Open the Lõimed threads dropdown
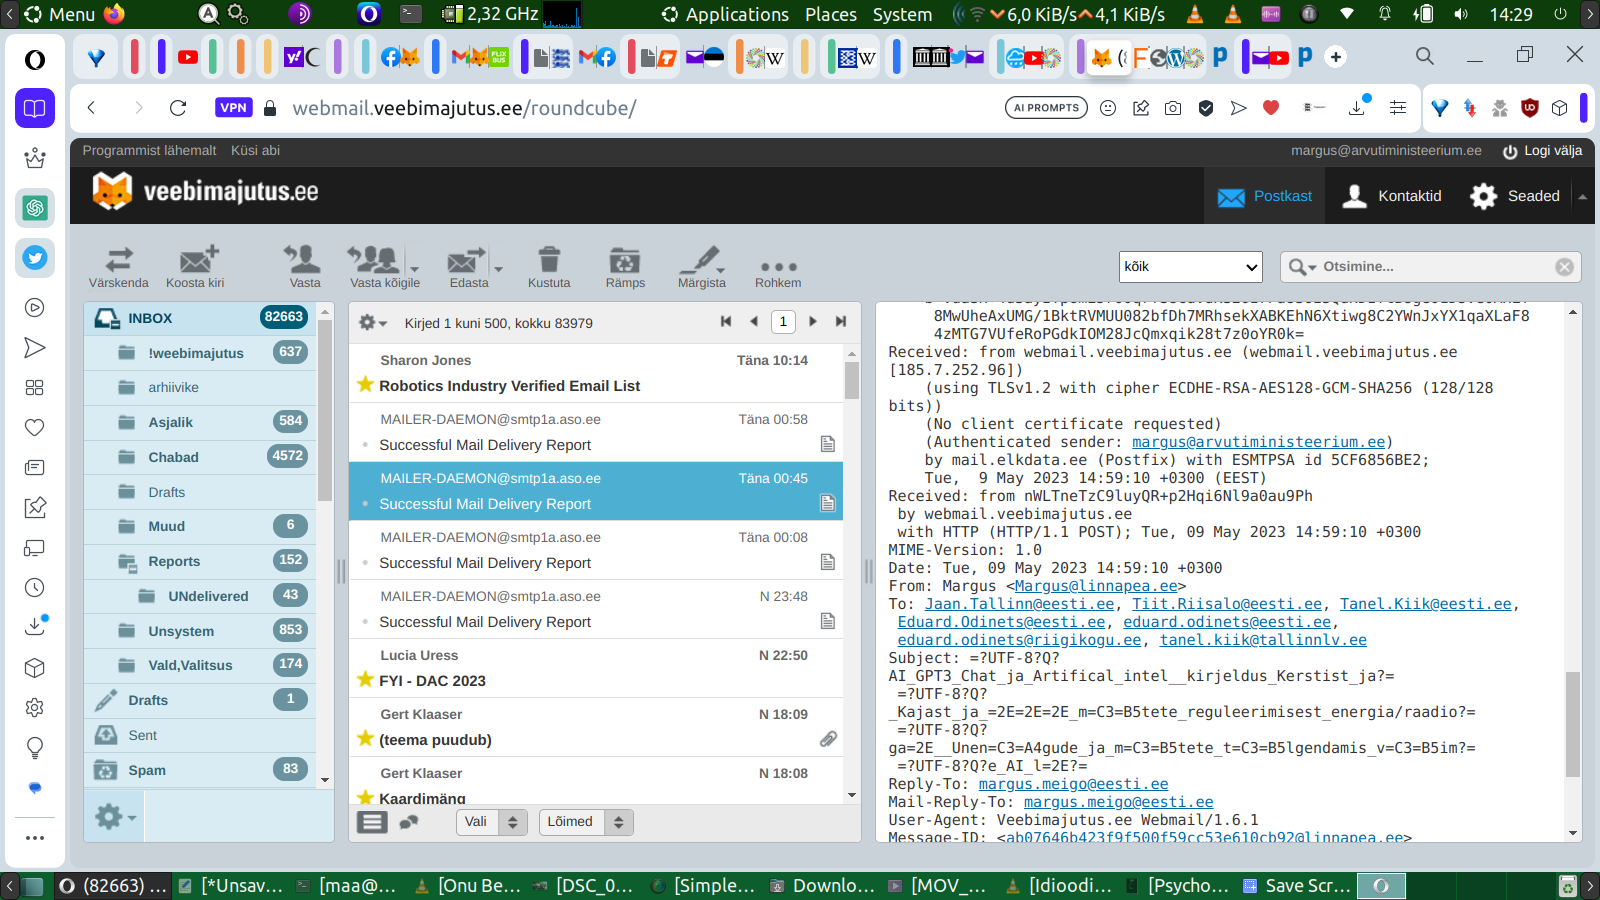Image resolution: width=1600 pixels, height=900 pixels. [585, 822]
